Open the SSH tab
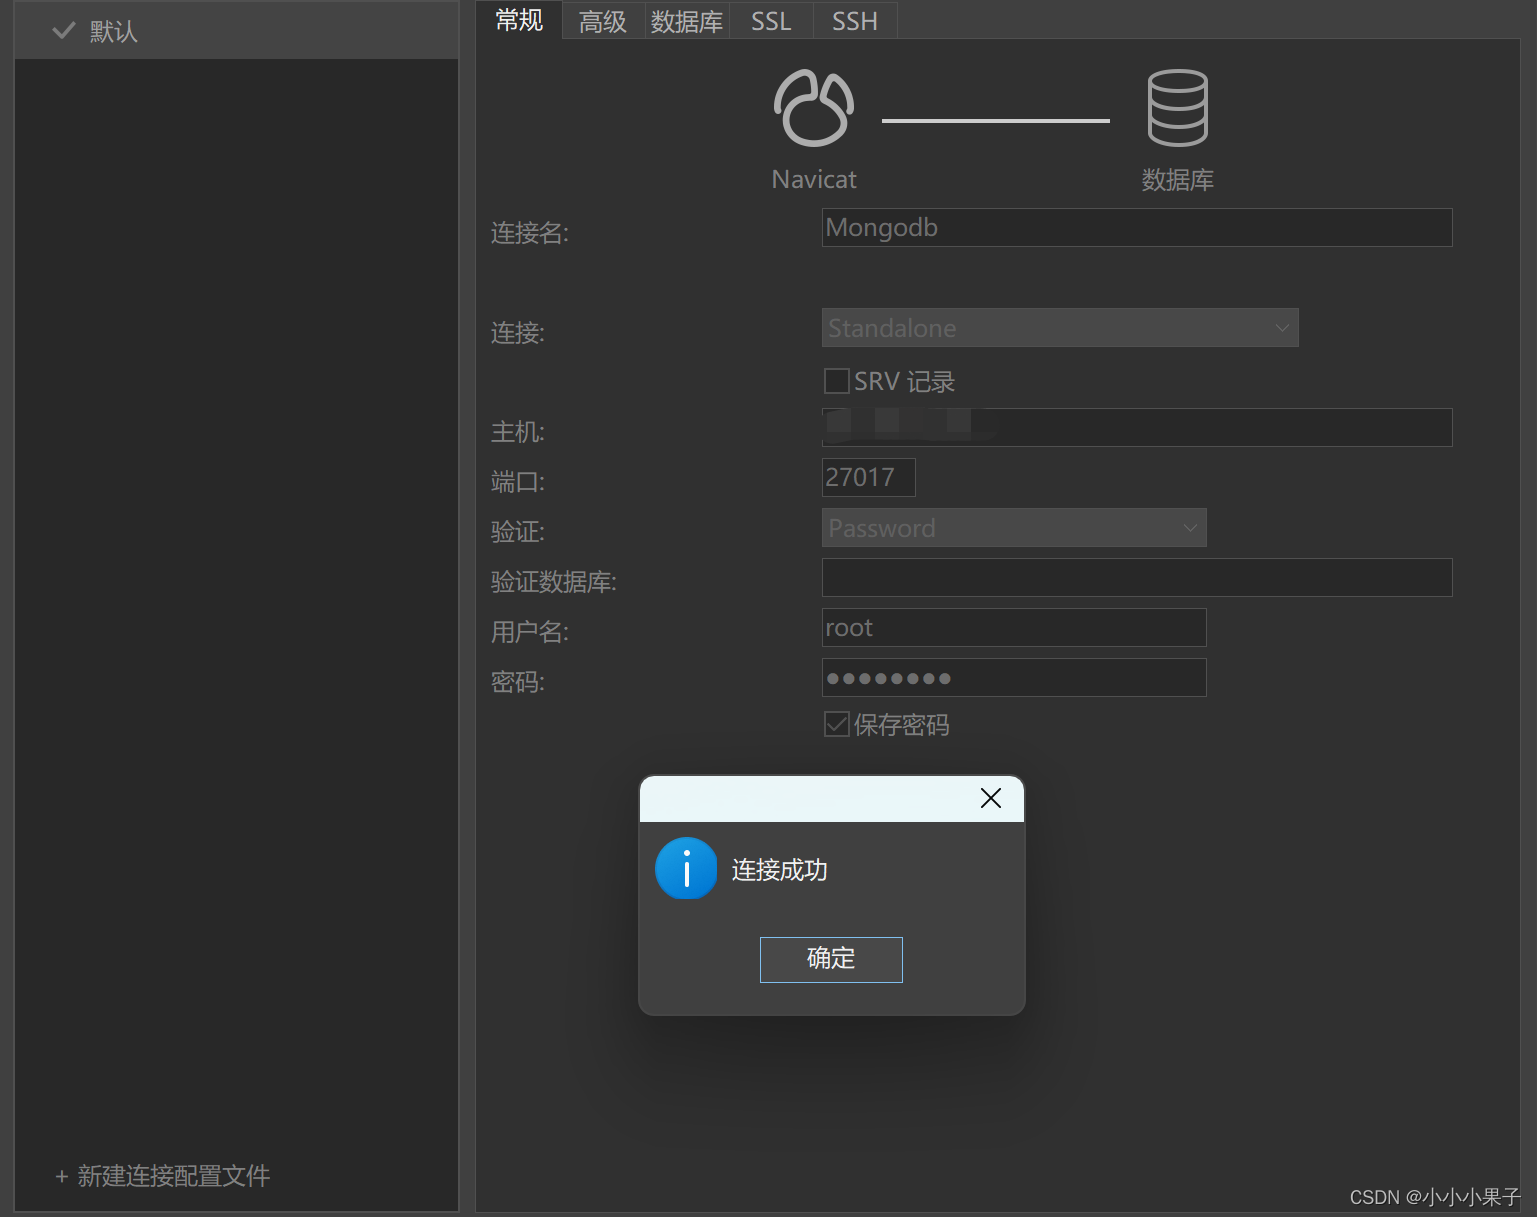 click(x=854, y=20)
